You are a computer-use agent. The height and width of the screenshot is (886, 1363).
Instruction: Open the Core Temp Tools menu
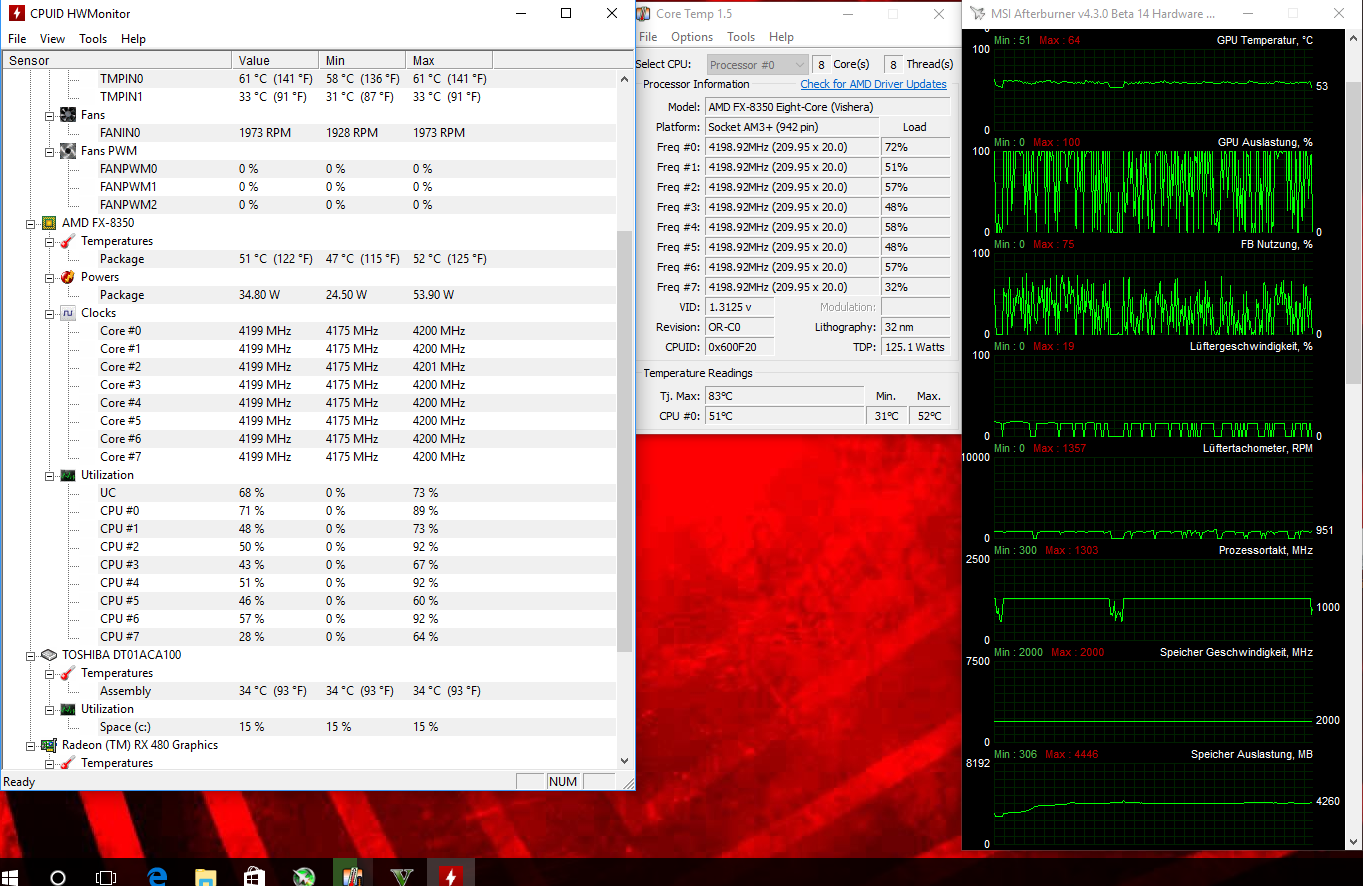coord(741,37)
